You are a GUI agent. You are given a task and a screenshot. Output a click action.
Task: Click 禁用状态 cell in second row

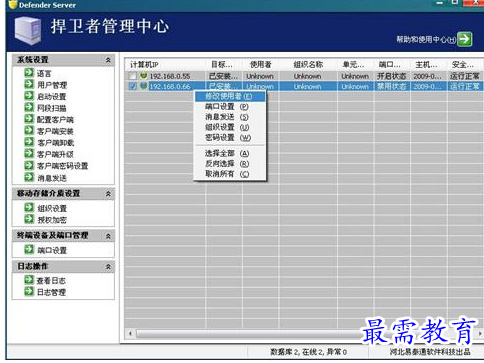coord(391,87)
